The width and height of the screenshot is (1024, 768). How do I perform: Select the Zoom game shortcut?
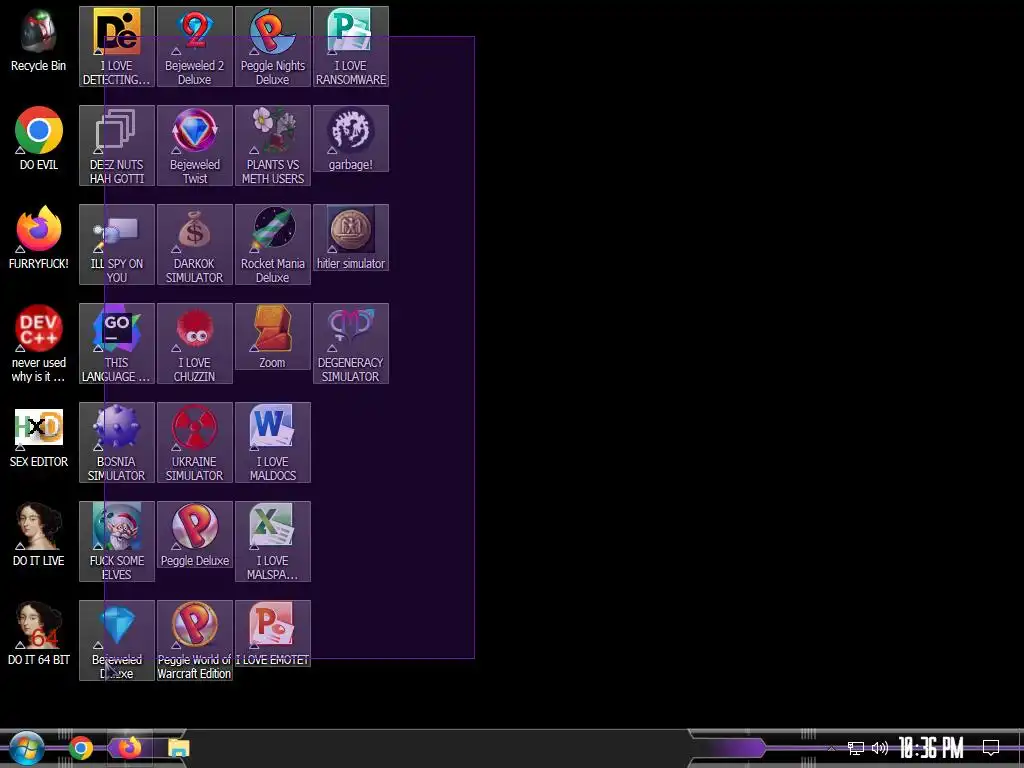click(273, 336)
